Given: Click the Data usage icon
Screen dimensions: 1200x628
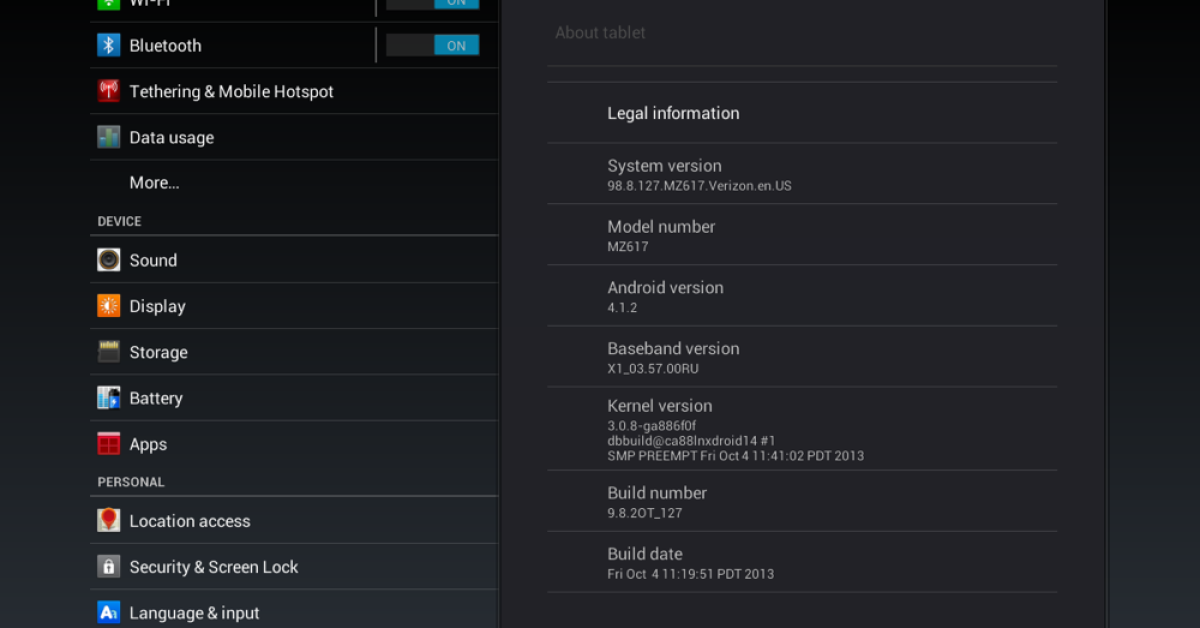Looking at the screenshot, I should (x=108, y=138).
